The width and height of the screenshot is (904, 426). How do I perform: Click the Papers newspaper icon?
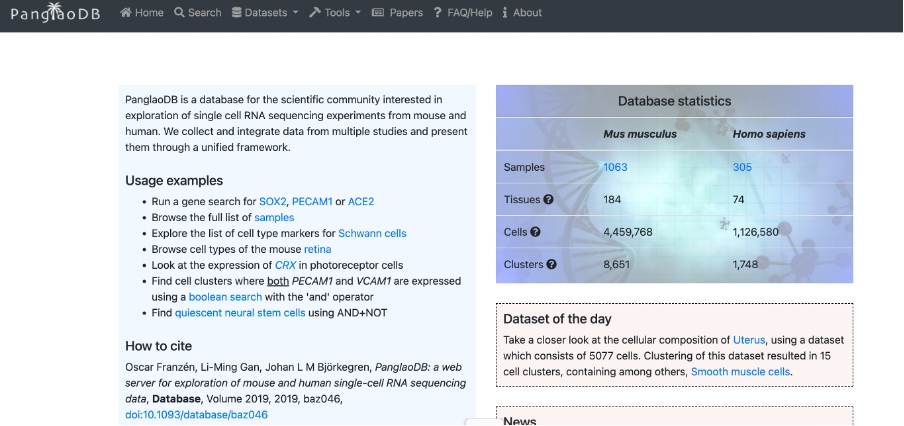(378, 12)
